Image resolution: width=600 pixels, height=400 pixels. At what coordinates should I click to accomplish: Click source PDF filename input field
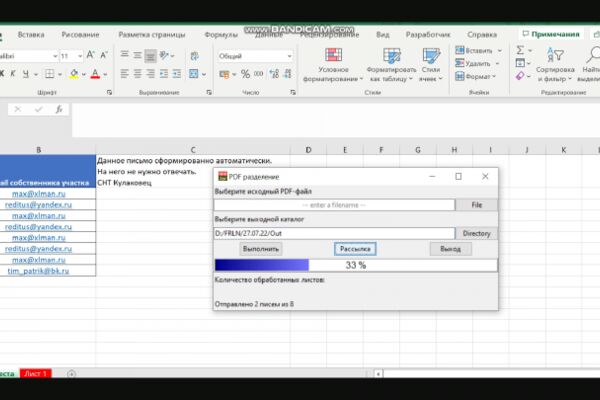(334, 205)
